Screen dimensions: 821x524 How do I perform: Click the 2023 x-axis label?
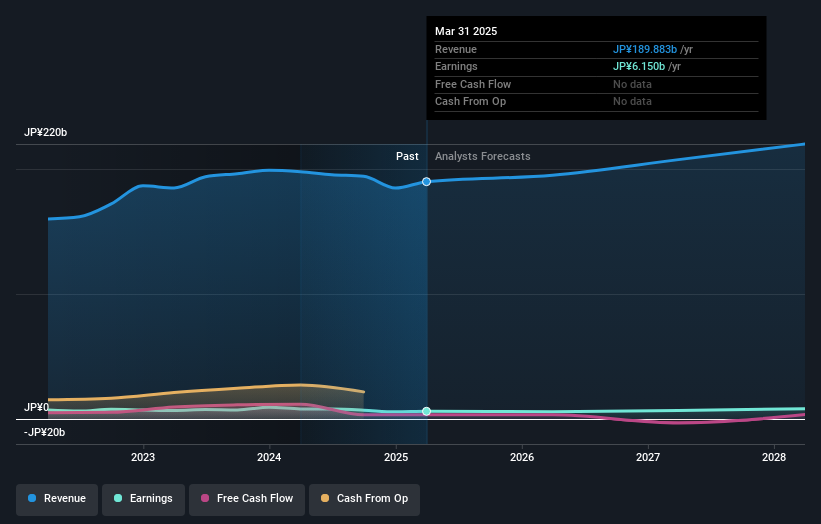[143, 458]
